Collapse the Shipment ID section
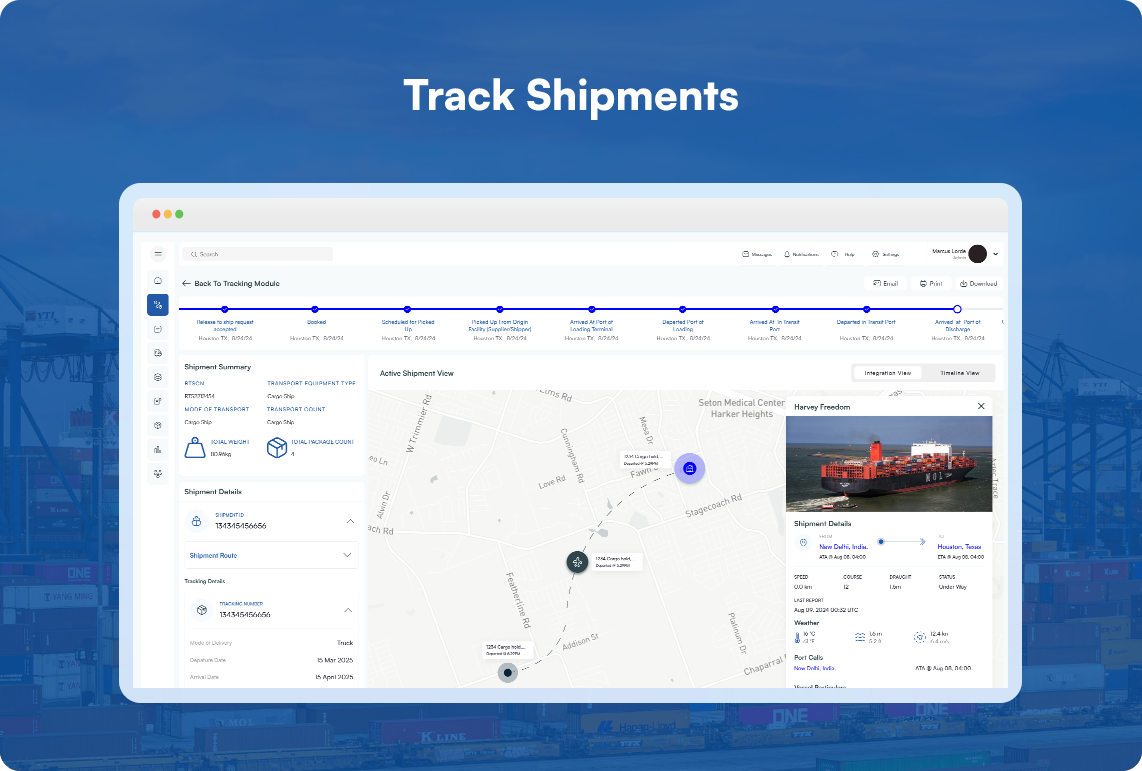The image size is (1142, 771). tap(350, 521)
